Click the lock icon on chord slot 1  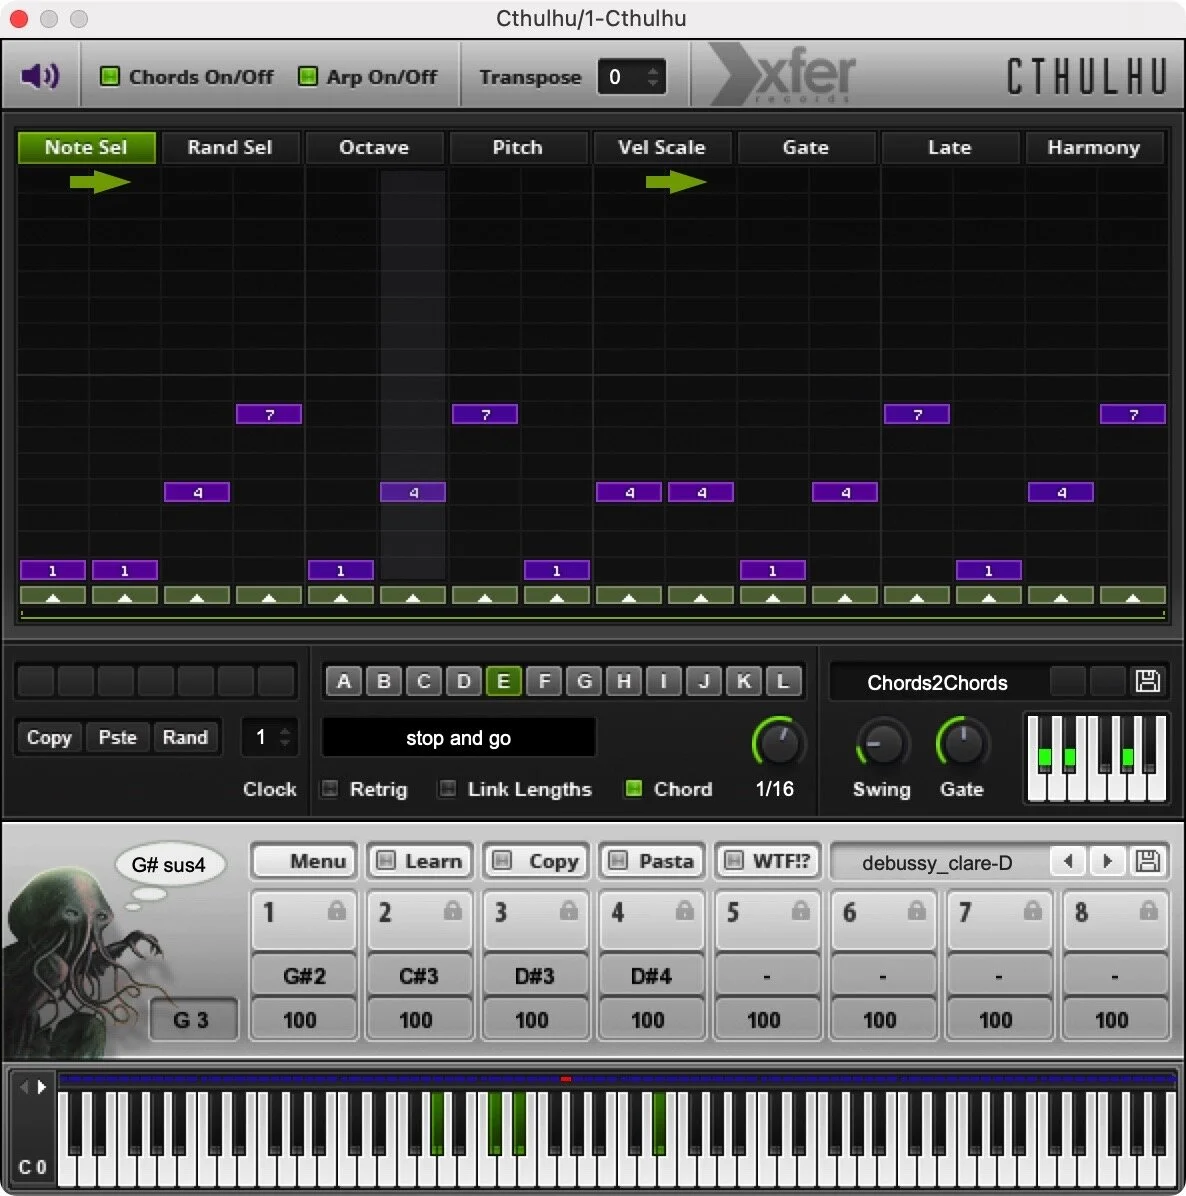(336, 911)
